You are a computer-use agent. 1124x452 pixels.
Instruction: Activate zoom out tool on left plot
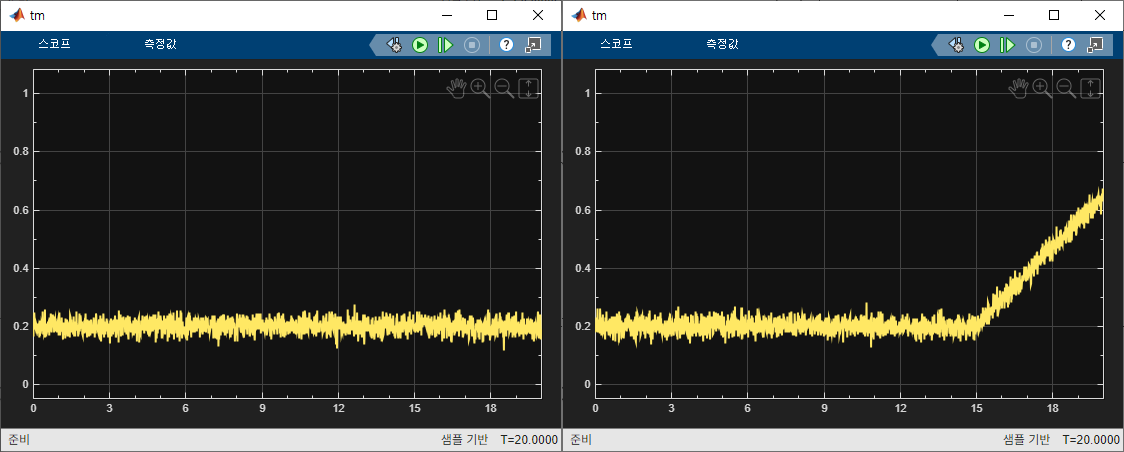tap(504, 88)
